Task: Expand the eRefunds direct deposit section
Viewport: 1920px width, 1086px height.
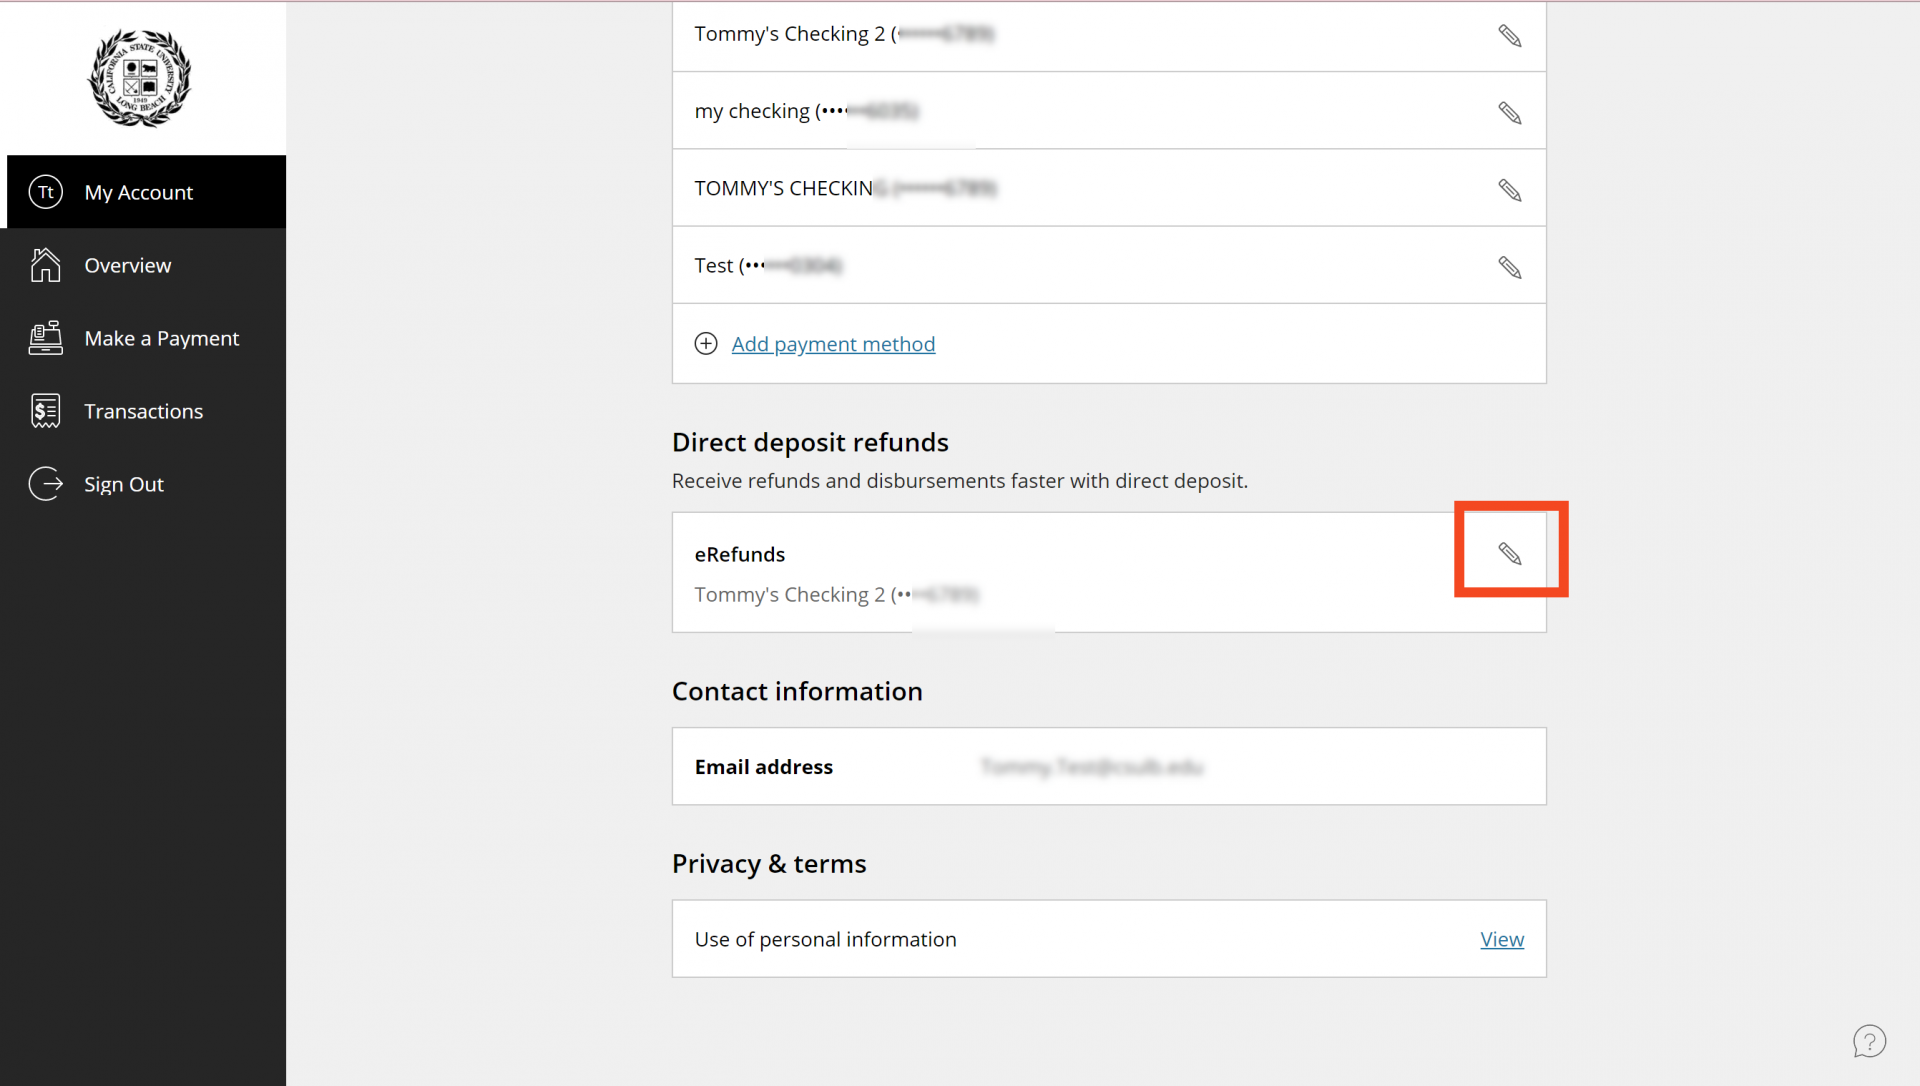Action: pos(1510,554)
